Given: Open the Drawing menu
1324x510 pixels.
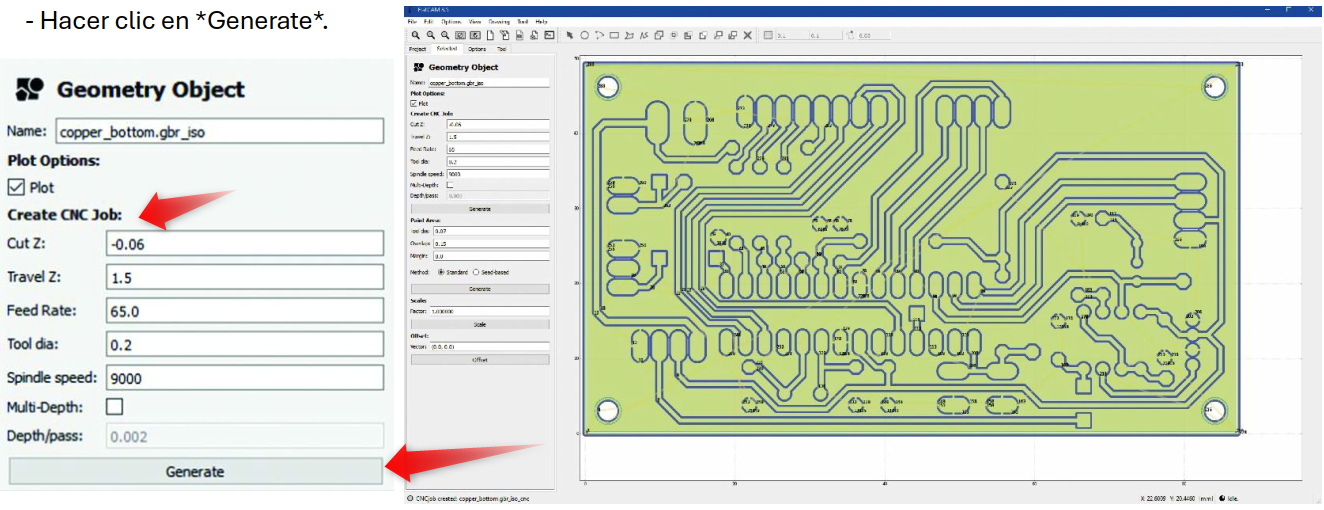Looking at the screenshot, I should (499, 21).
